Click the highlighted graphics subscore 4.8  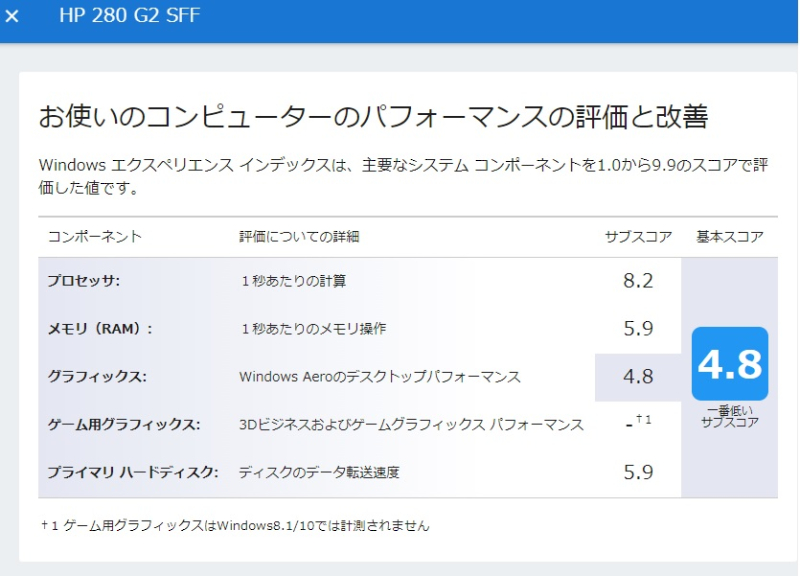[638, 377]
